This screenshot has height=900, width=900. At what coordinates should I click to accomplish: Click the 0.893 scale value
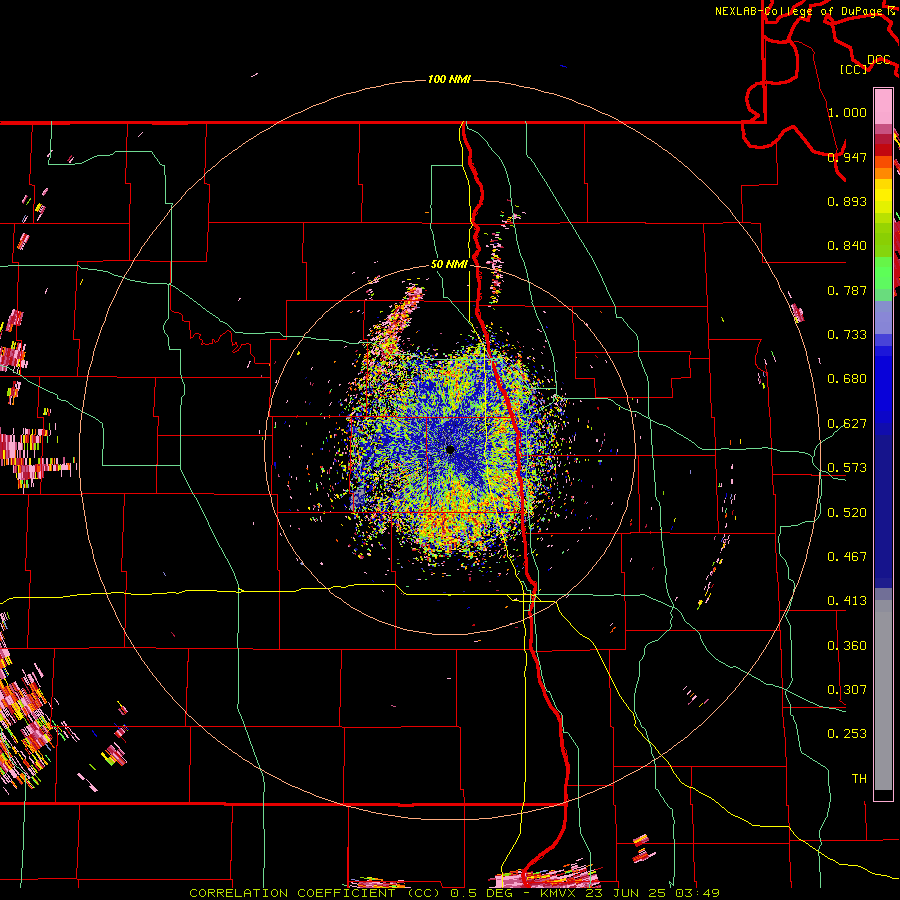(847, 201)
